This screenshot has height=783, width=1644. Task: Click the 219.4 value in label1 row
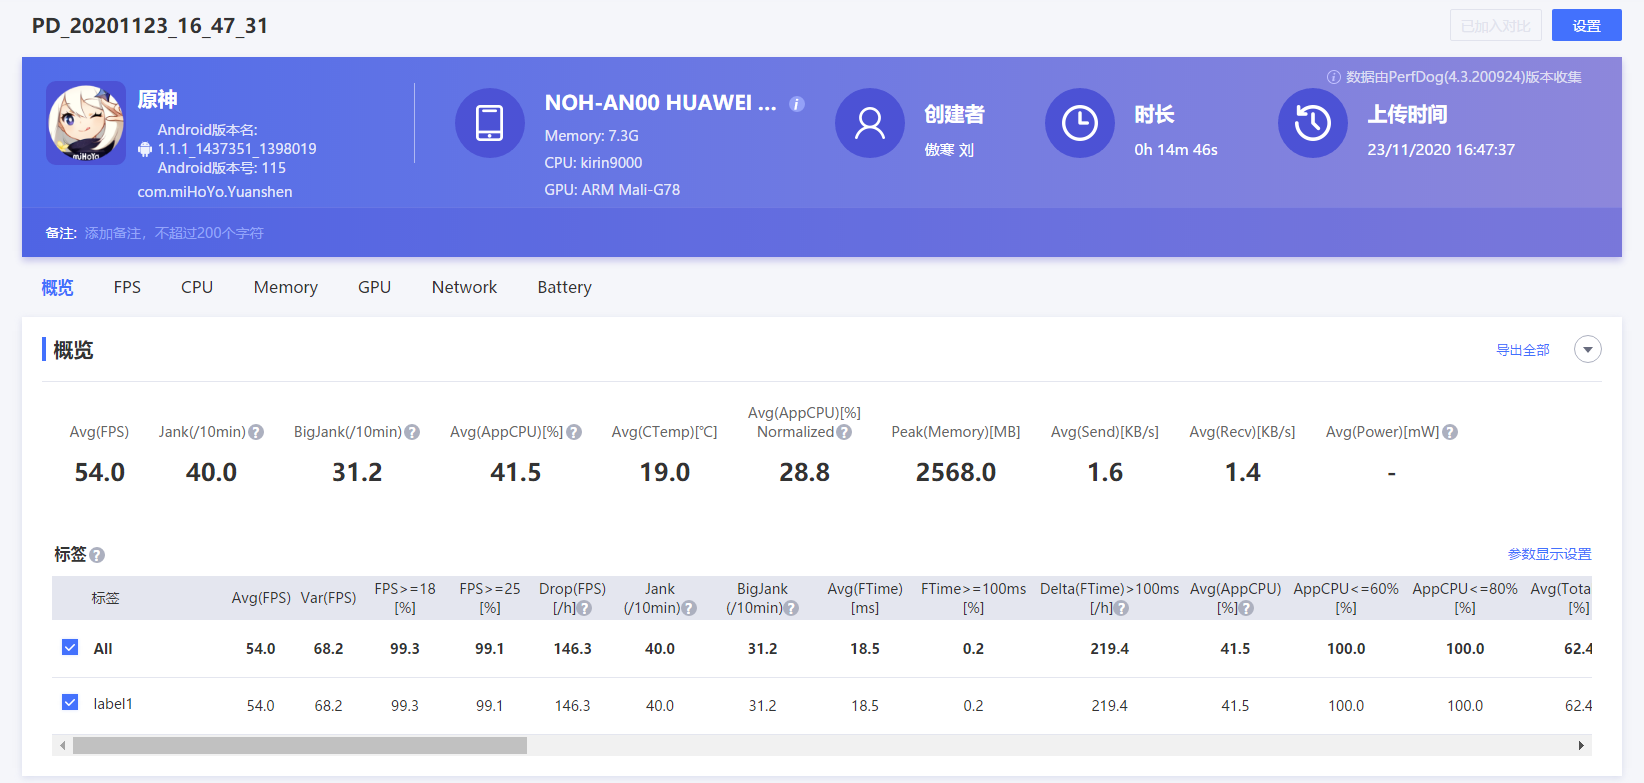point(1110,706)
